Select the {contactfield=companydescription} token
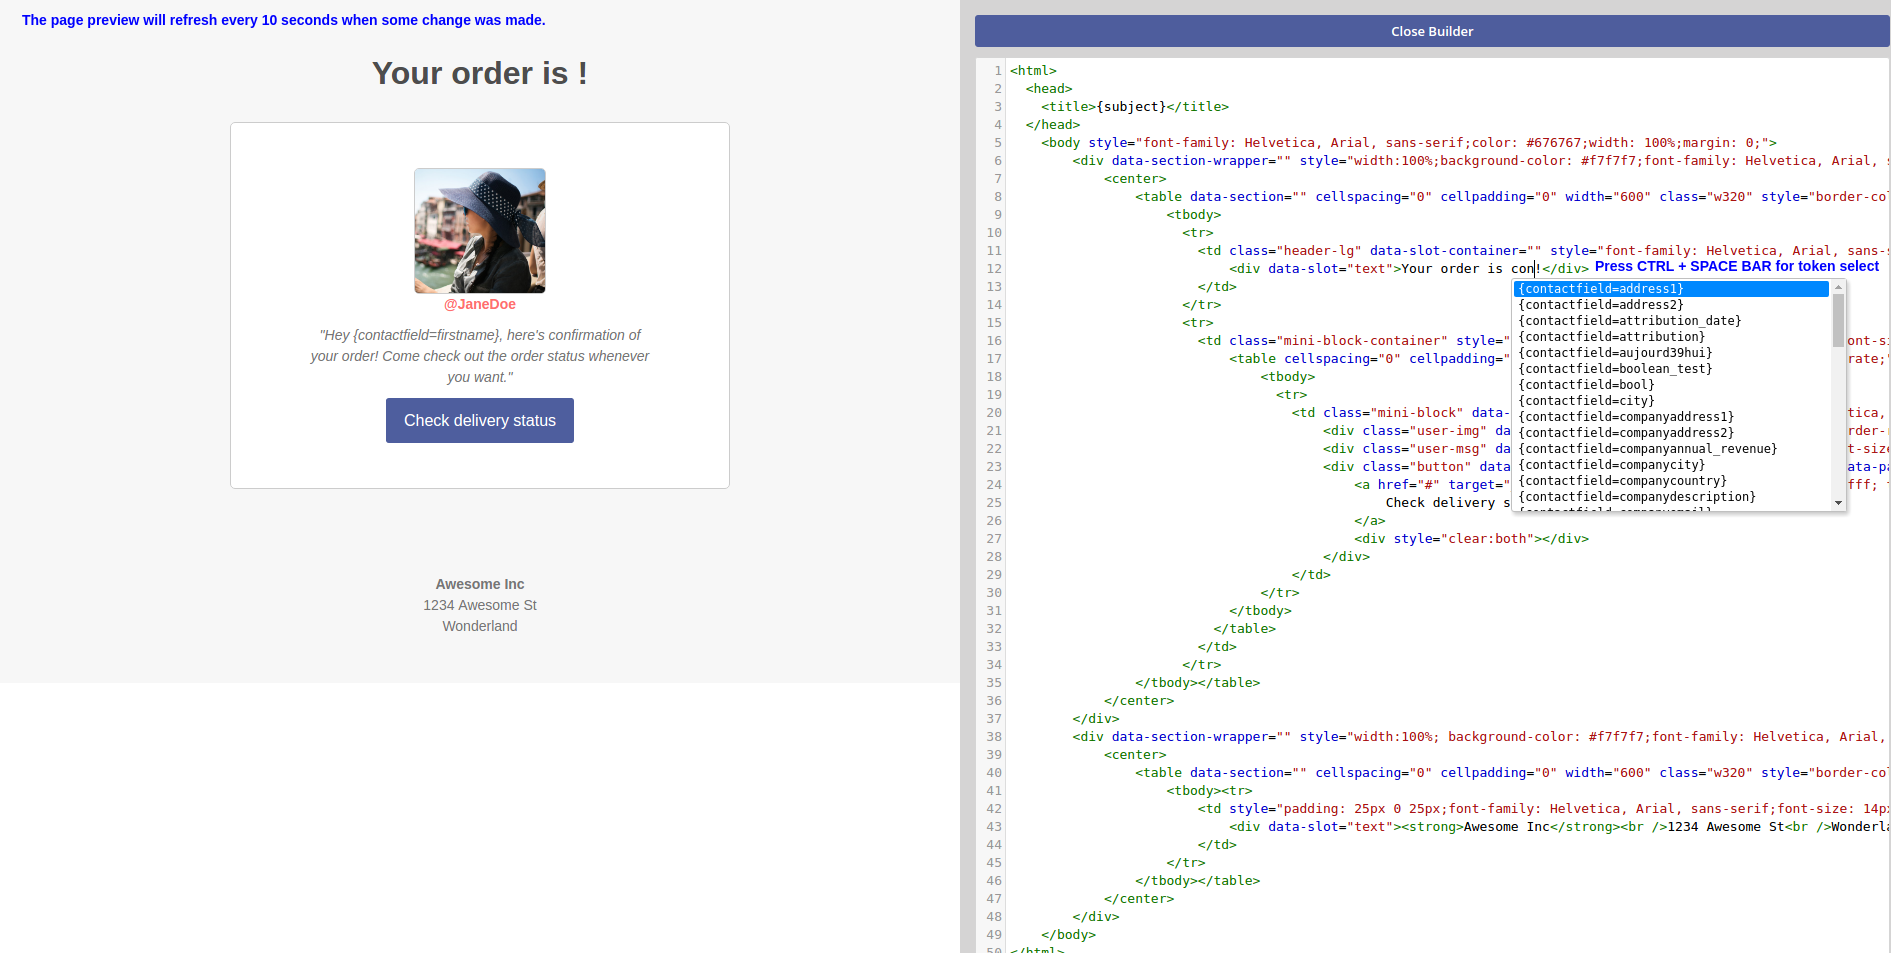Image resolution: width=1891 pixels, height=953 pixels. [1636, 497]
